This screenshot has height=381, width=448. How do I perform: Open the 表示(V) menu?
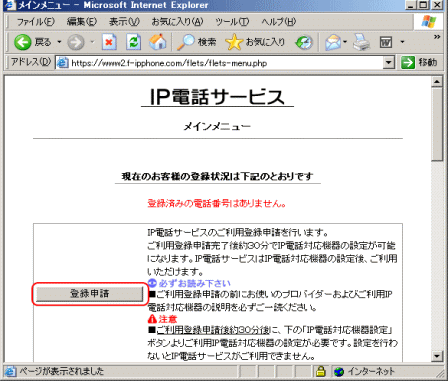124,22
